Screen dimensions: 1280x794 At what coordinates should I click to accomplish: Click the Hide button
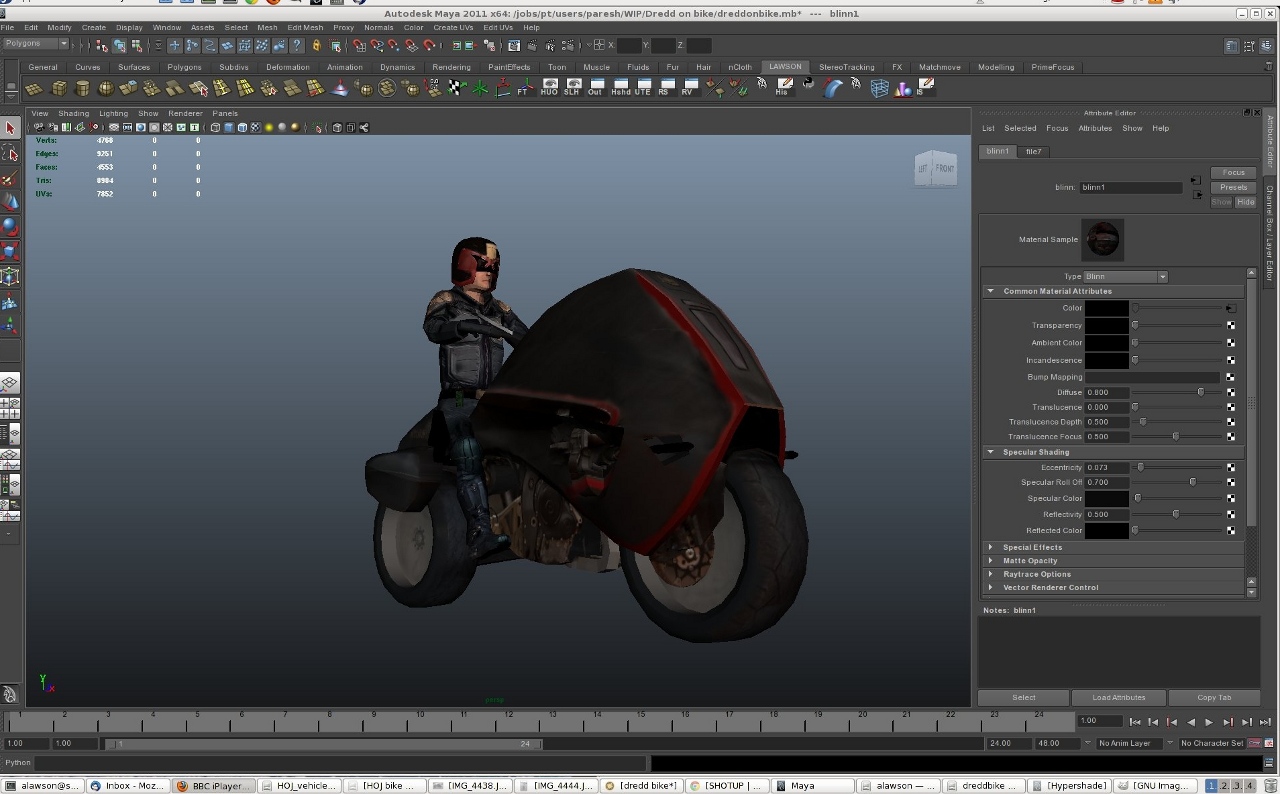click(x=1245, y=202)
